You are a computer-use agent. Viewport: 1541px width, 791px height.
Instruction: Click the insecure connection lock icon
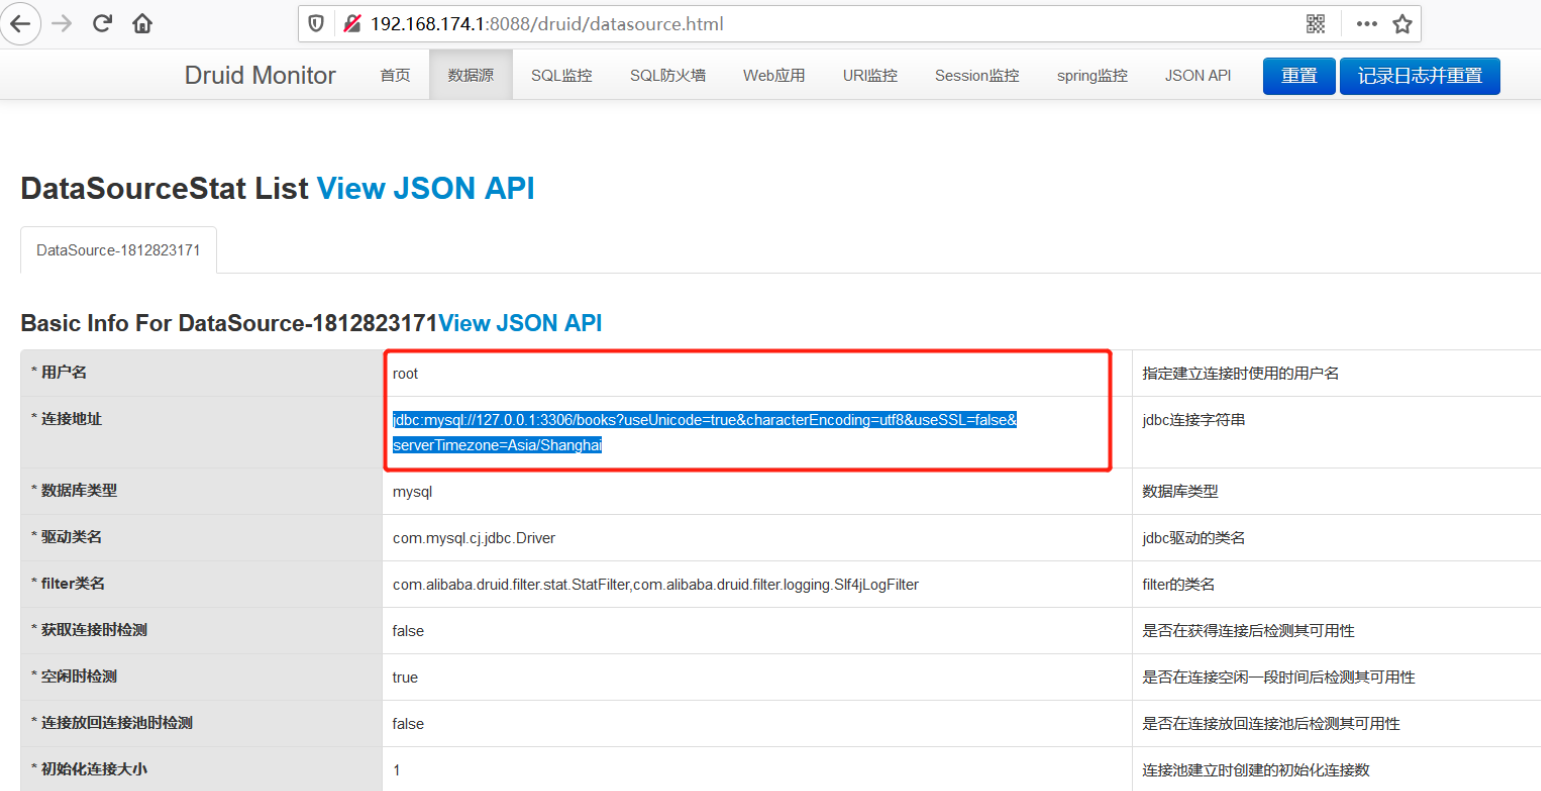coord(351,24)
